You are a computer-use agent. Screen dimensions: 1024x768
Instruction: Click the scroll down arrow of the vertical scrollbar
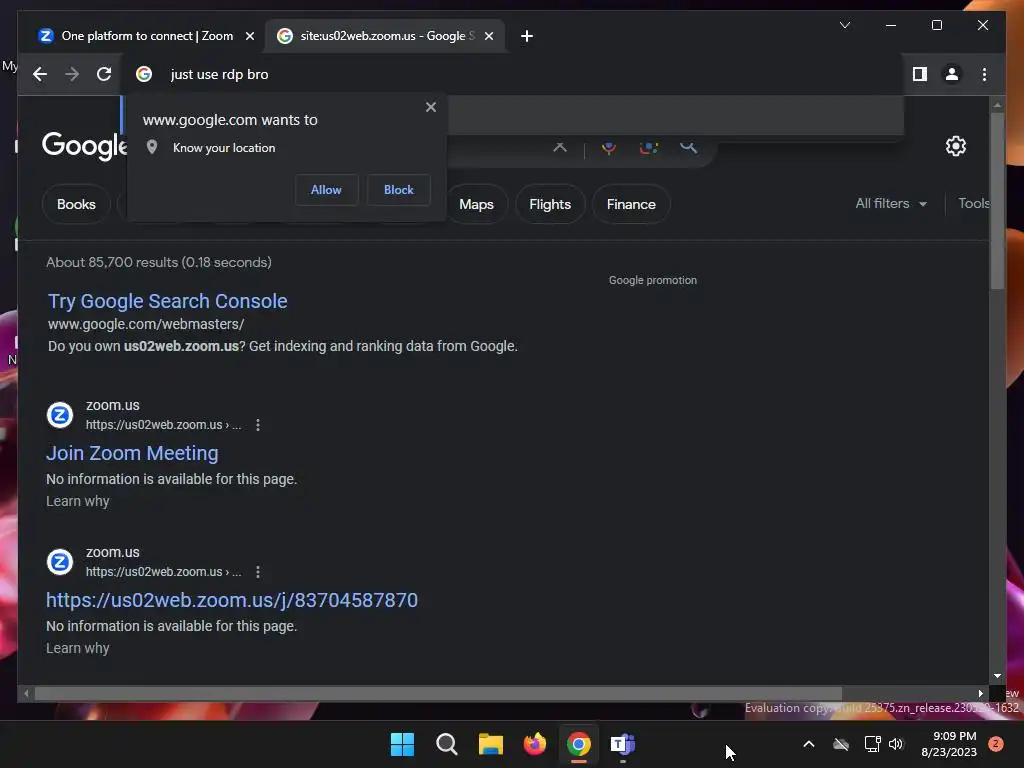[997, 676]
